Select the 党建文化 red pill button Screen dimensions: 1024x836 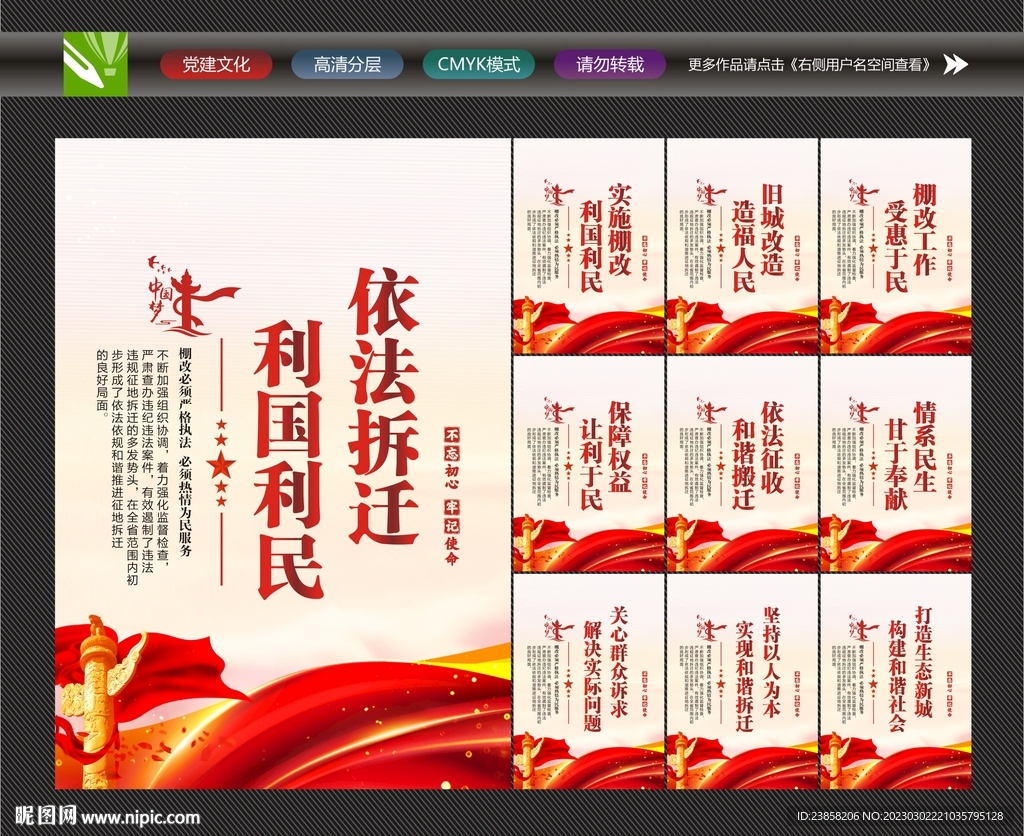216,64
